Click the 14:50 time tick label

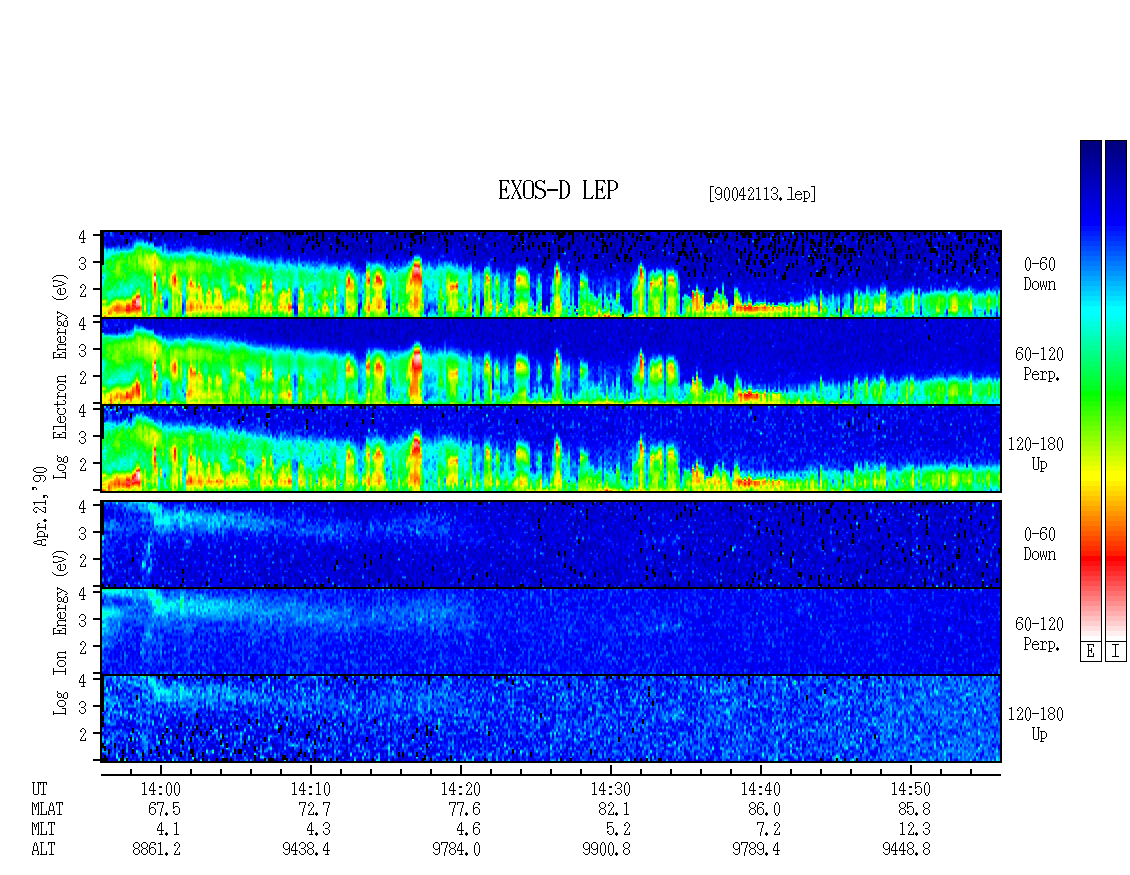[x=910, y=789]
